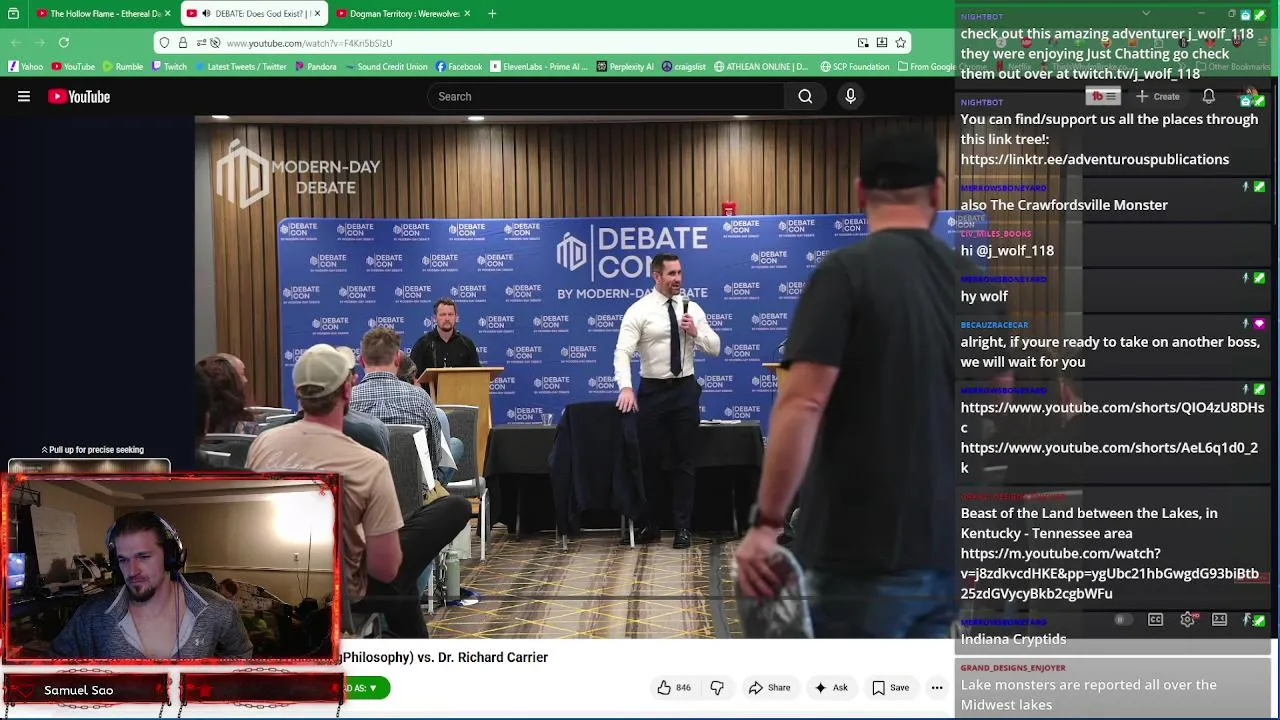Open the YouTube Create button
The width and height of the screenshot is (1280, 720).
pyautogui.click(x=1158, y=97)
